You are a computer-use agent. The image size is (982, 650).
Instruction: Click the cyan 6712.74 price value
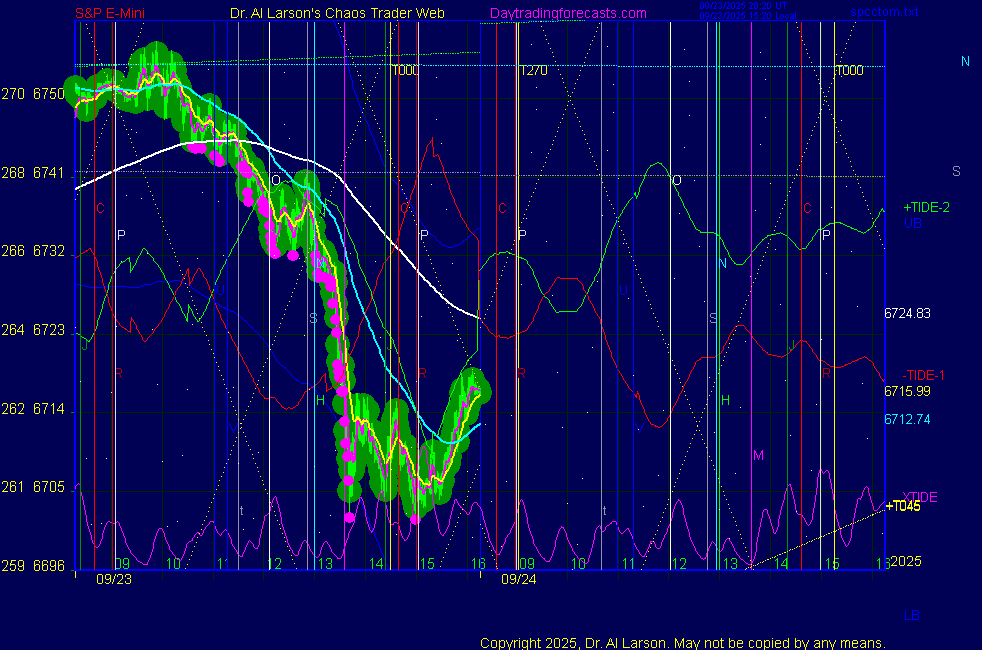tap(907, 419)
